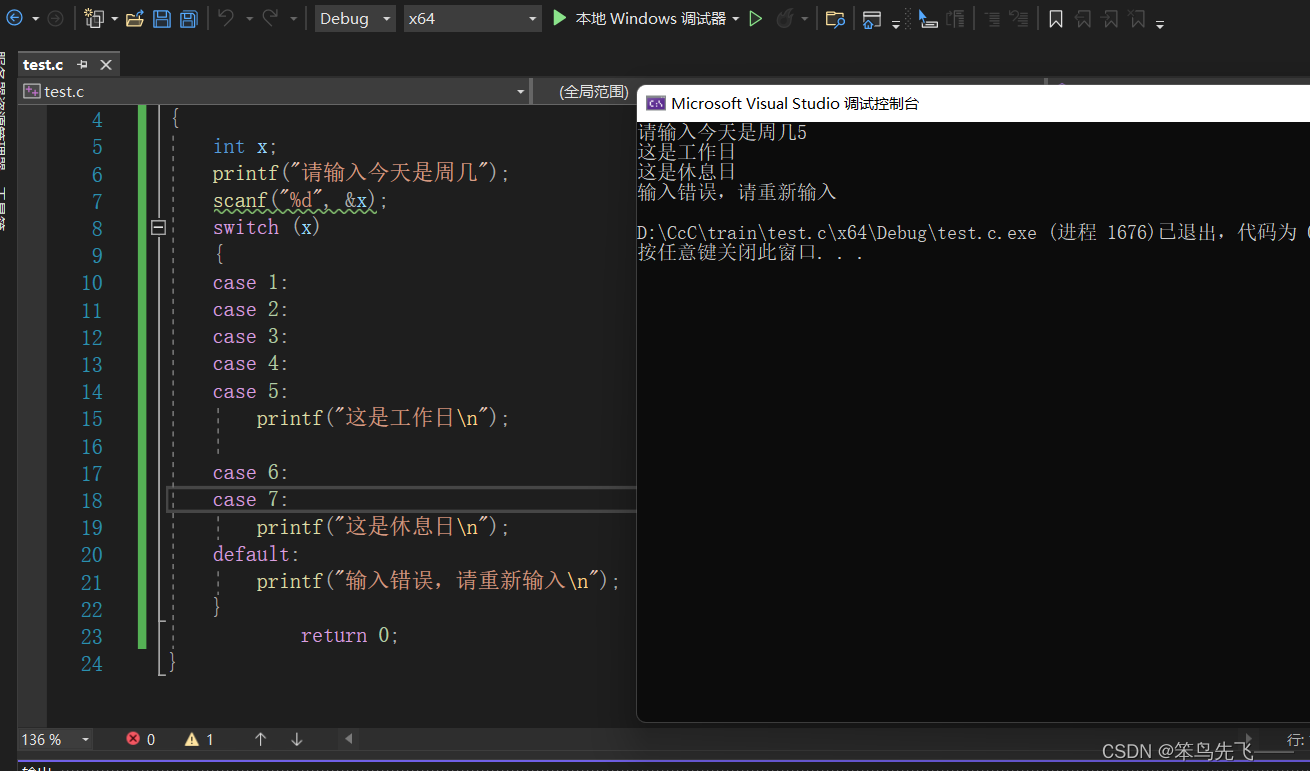Click the console text '按任意键关闭此窗口'
The image size is (1310, 771).
click(728, 253)
